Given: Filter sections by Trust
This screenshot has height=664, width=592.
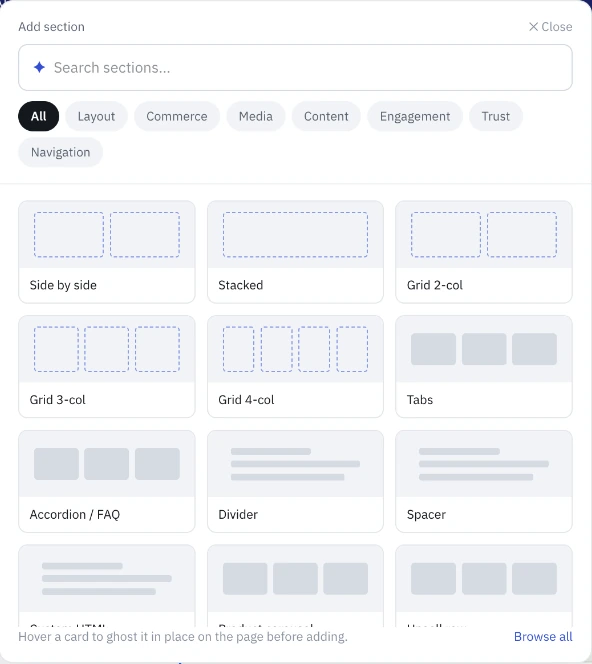Looking at the screenshot, I should point(495,116).
